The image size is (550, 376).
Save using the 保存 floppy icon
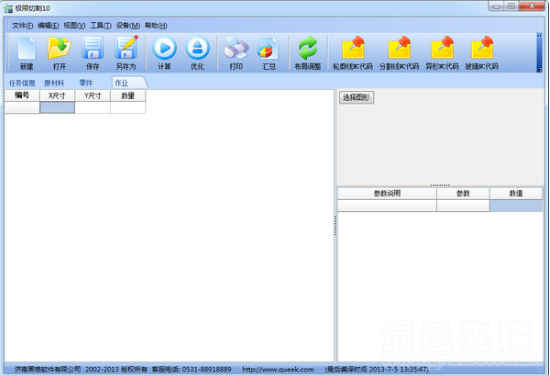93,53
